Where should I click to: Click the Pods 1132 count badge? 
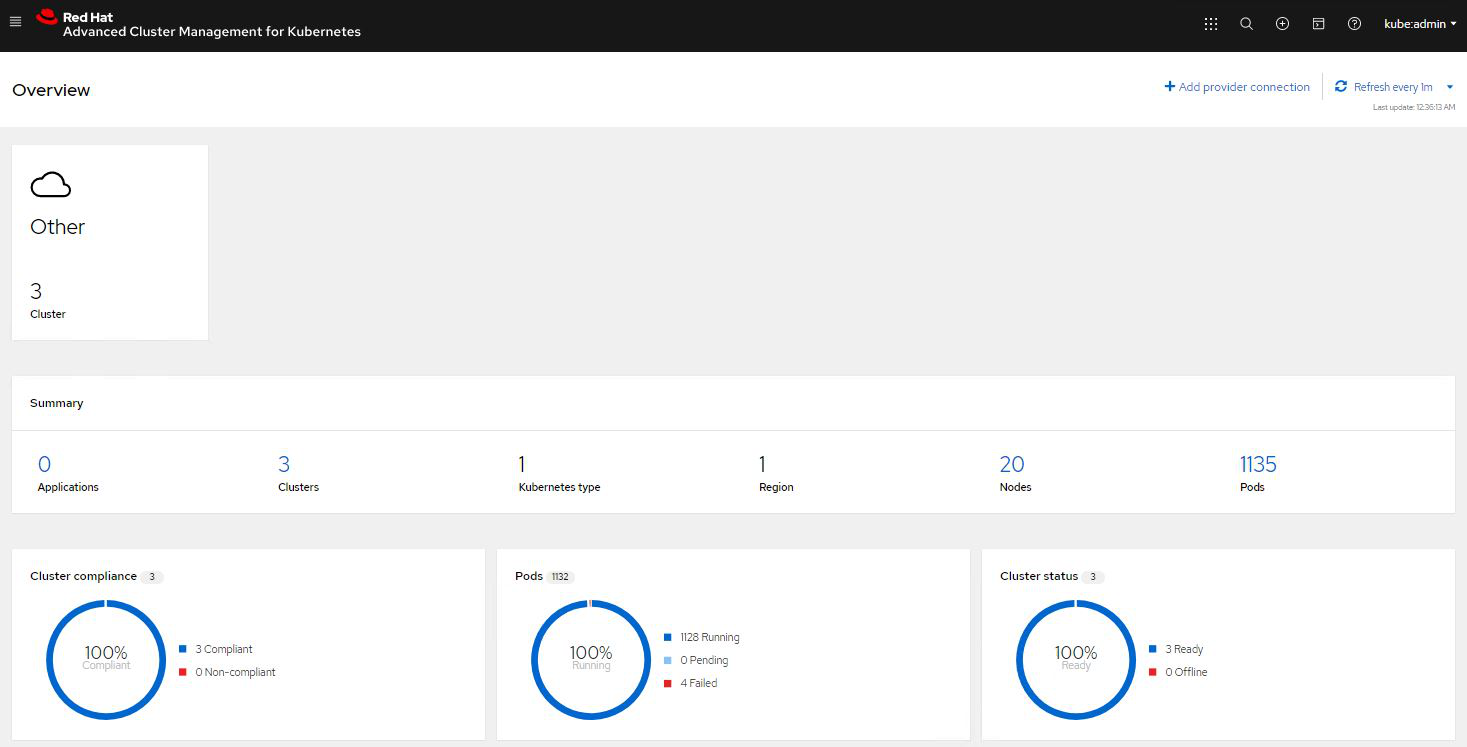561,577
